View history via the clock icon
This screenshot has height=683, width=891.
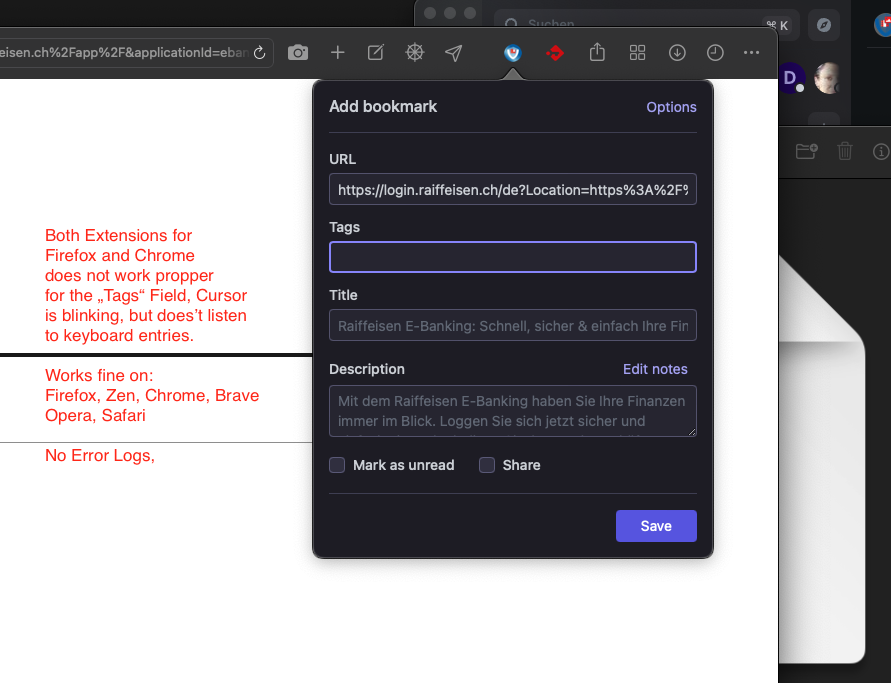pos(715,53)
